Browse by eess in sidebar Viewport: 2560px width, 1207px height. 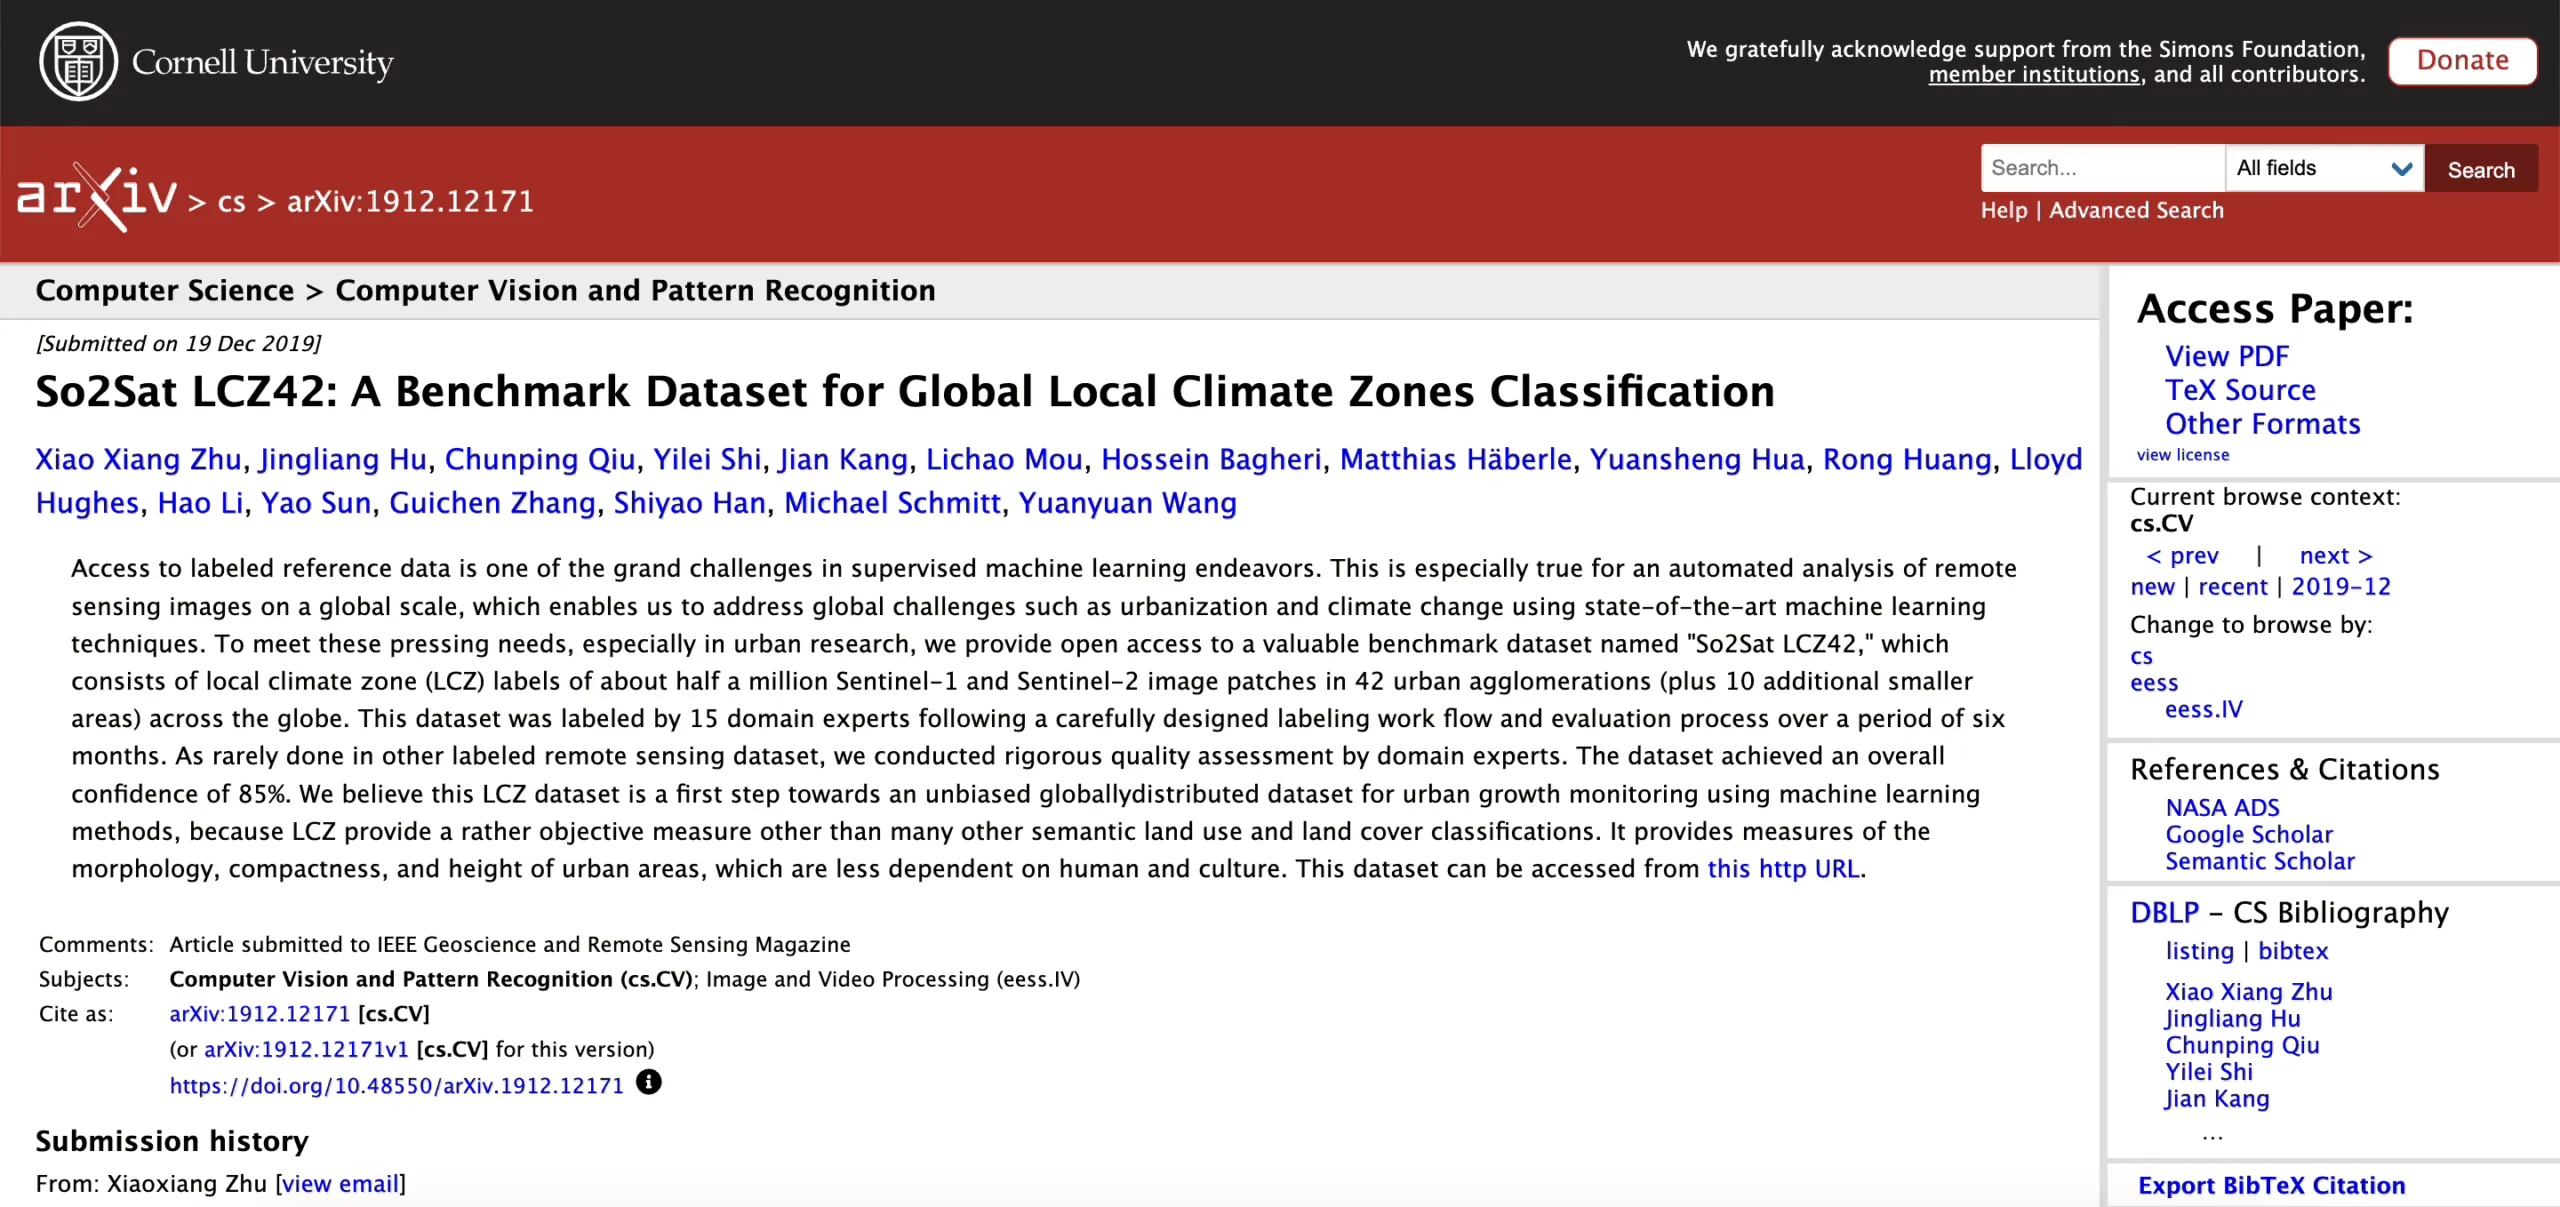pyautogui.click(x=2154, y=683)
